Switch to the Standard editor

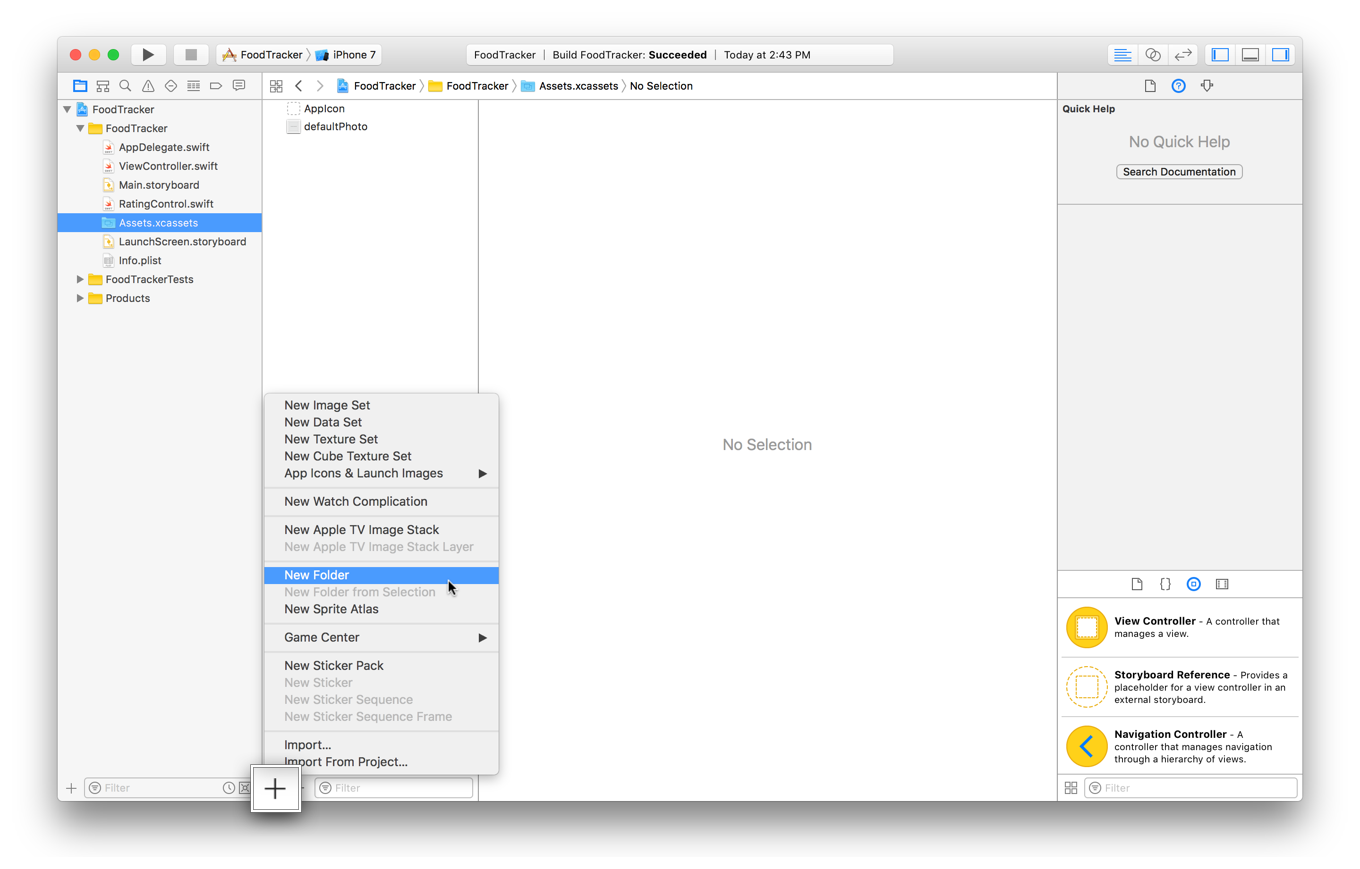click(x=1123, y=55)
